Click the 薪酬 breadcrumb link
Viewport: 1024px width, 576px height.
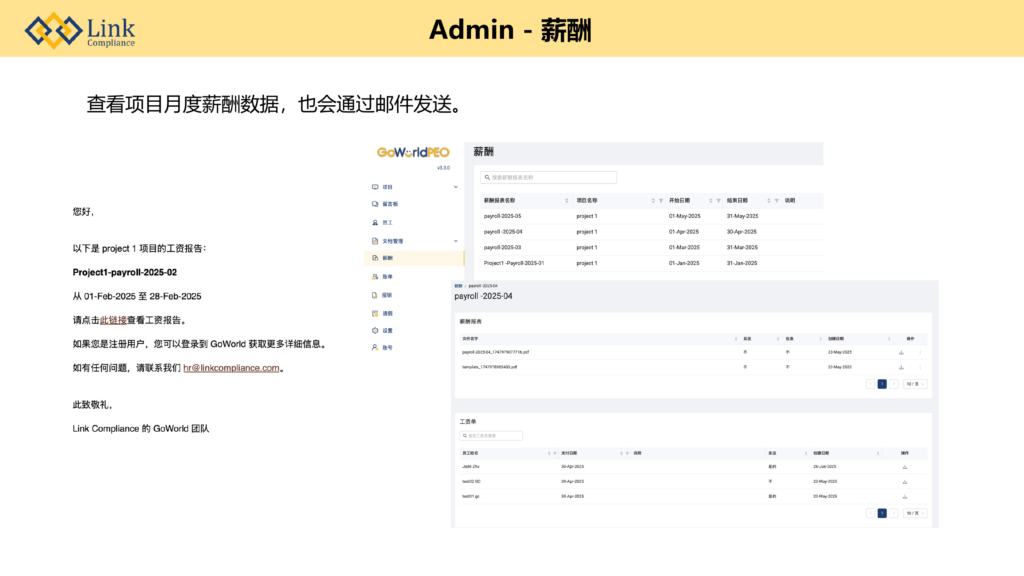(x=458, y=286)
